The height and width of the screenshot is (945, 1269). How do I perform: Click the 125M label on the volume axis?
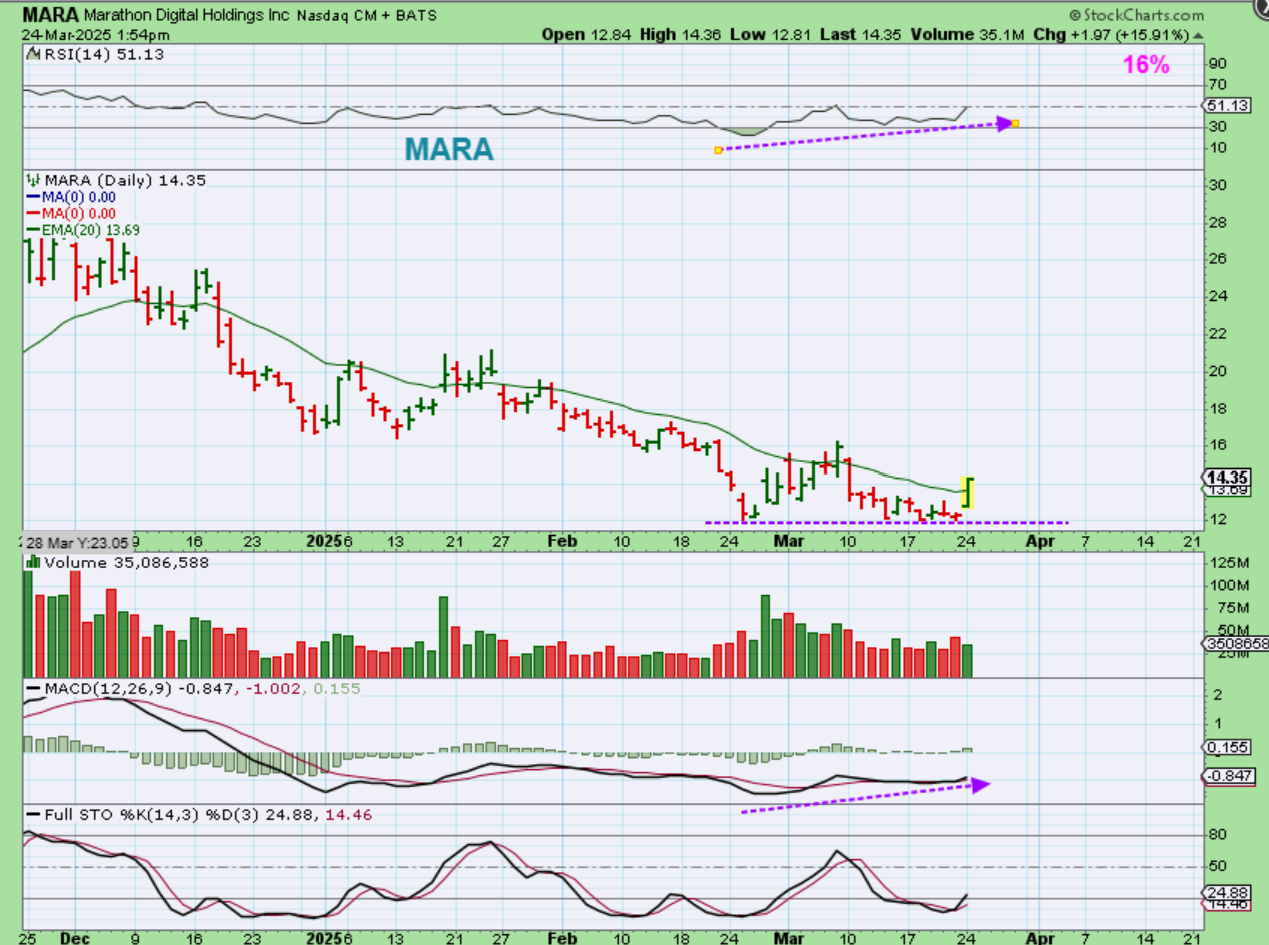coord(1229,564)
